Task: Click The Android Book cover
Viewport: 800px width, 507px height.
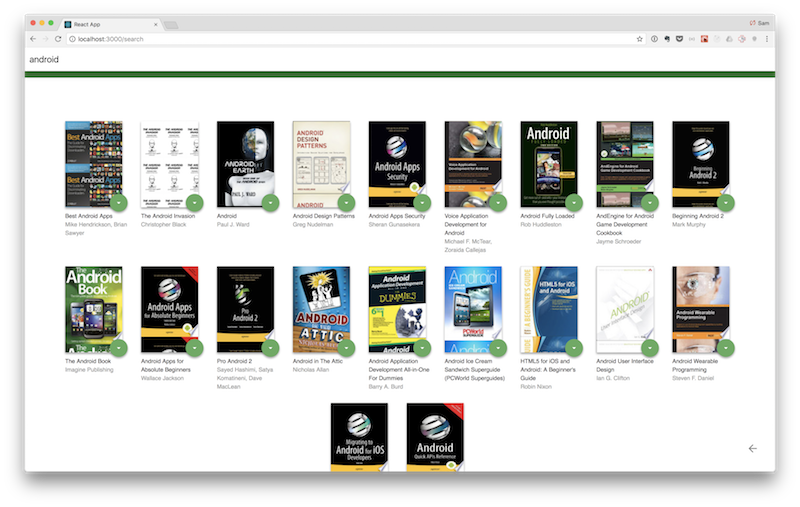Action: tap(94, 310)
